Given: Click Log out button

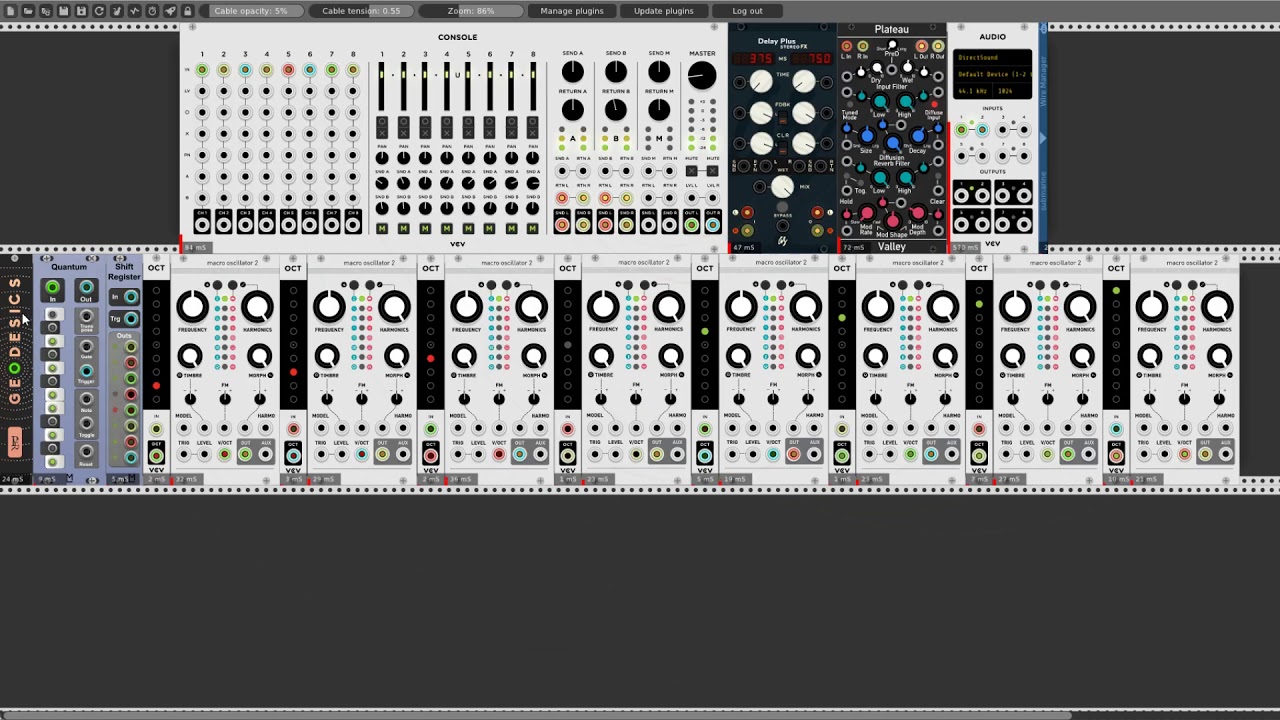Looking at the screenshot, I should (747, 11).
